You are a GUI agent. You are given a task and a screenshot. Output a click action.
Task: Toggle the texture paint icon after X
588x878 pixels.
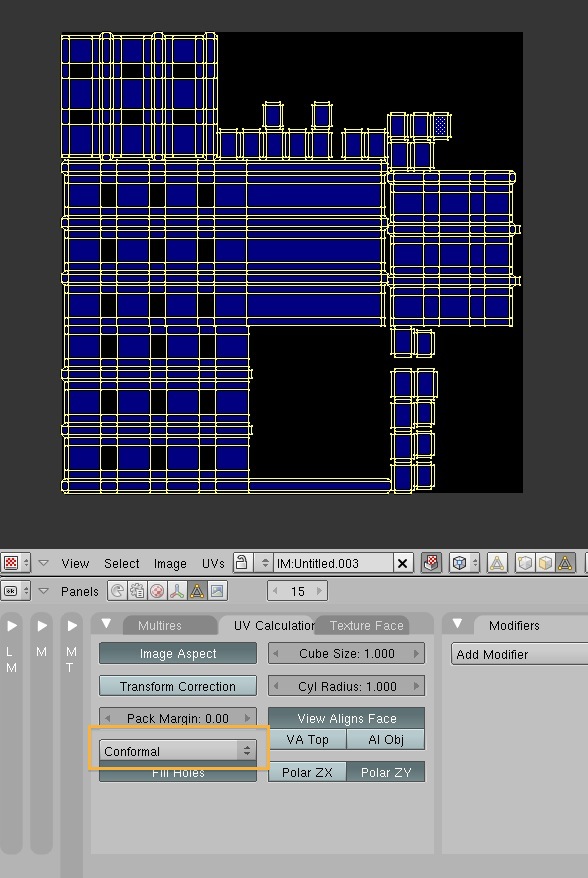(431, 563)
